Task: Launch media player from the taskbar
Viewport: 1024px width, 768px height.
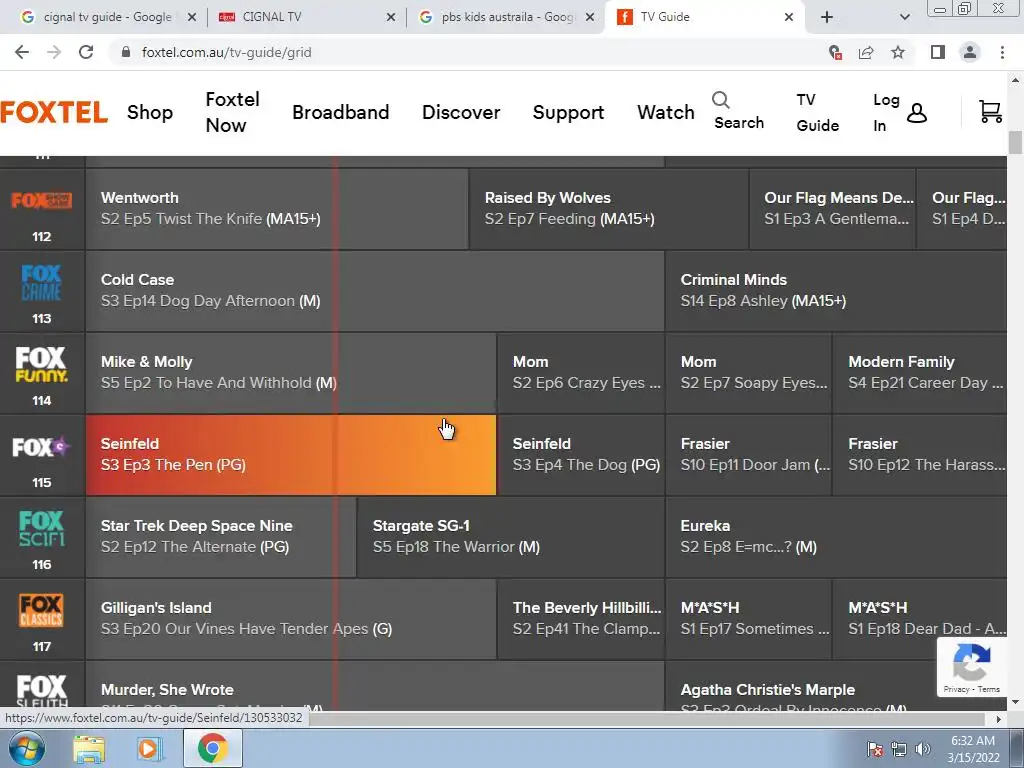Action: coord(150,748)
